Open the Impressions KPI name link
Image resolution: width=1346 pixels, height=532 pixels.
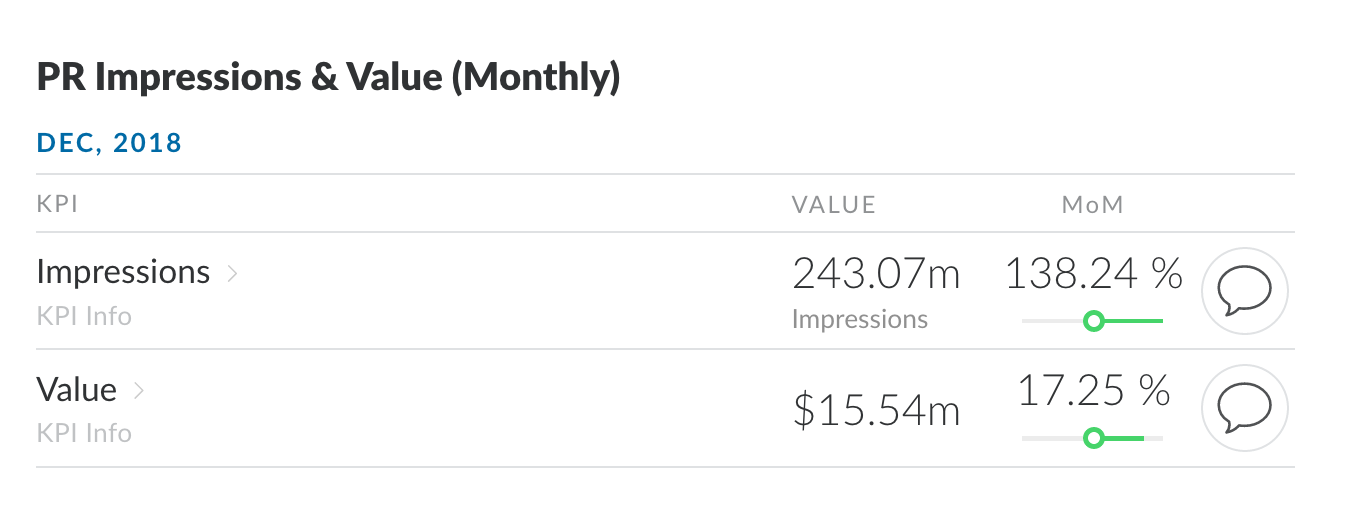(x=123, y=272)
